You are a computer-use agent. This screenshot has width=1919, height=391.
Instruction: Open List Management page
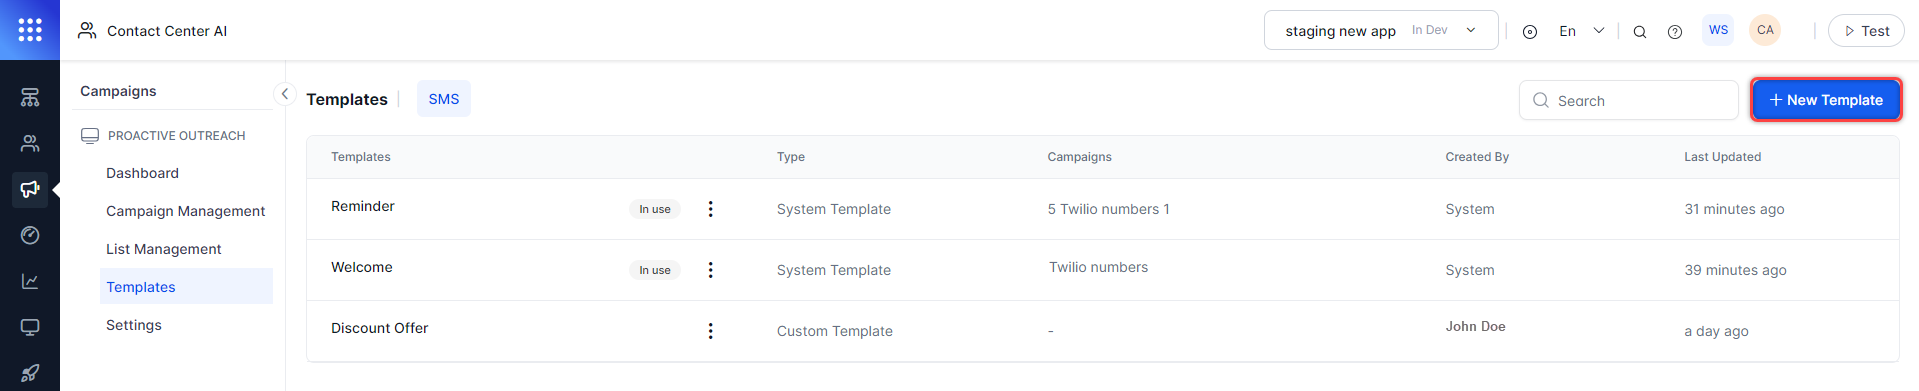164,249
